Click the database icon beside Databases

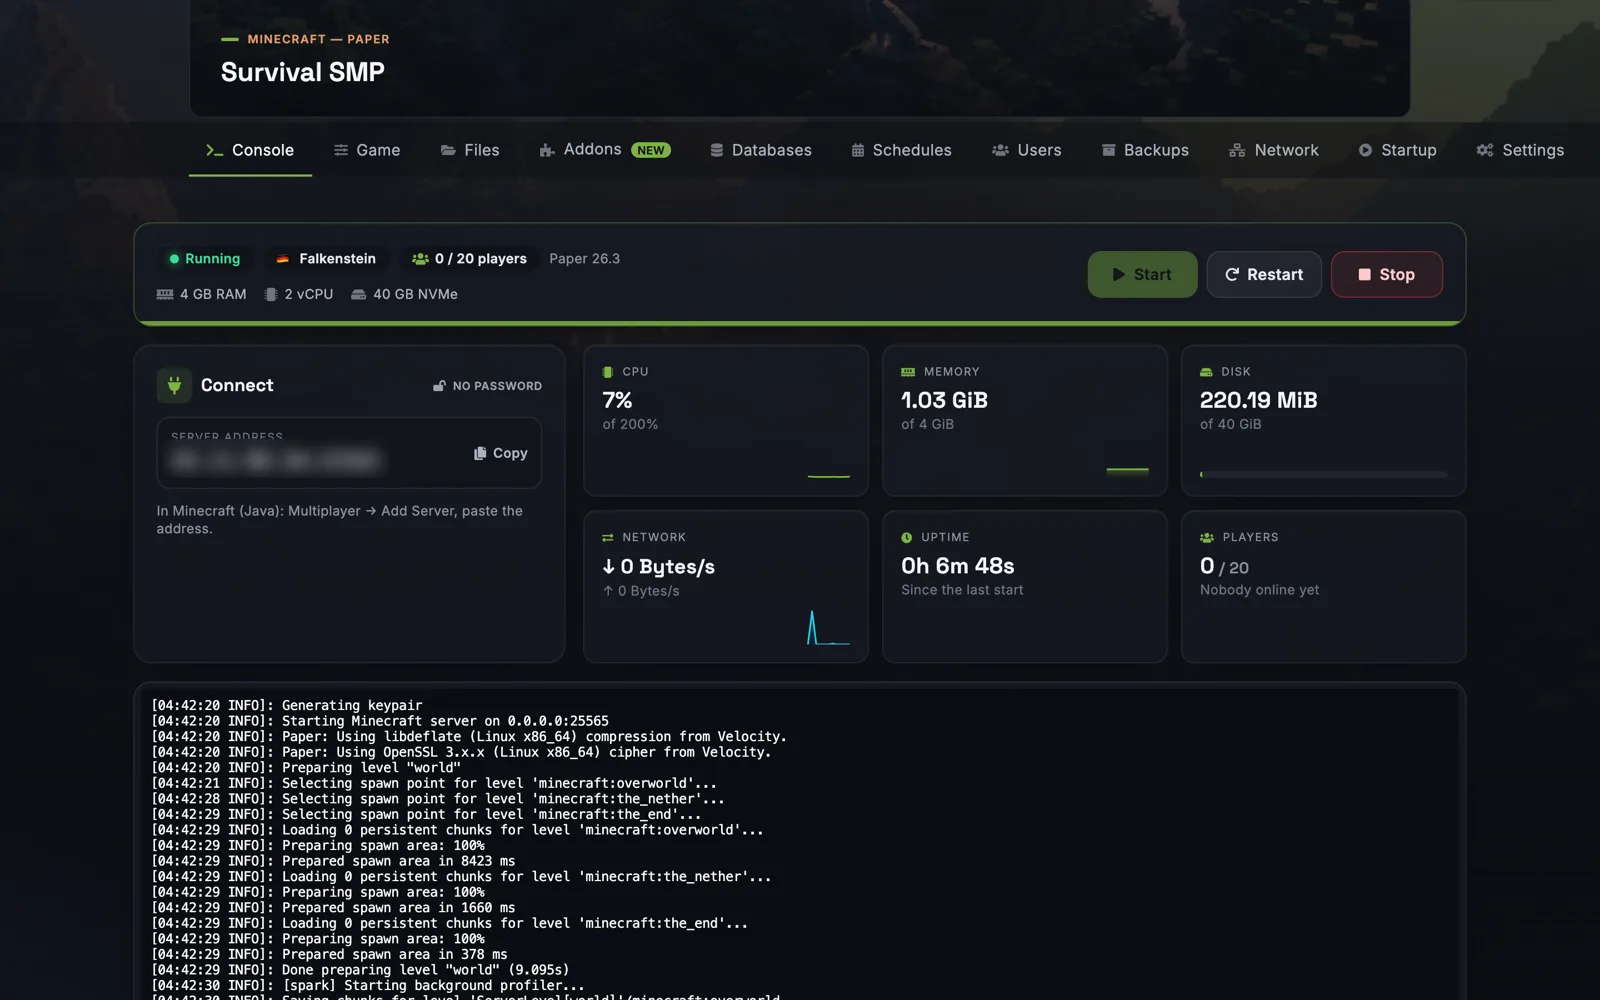[x=717, y=150]
